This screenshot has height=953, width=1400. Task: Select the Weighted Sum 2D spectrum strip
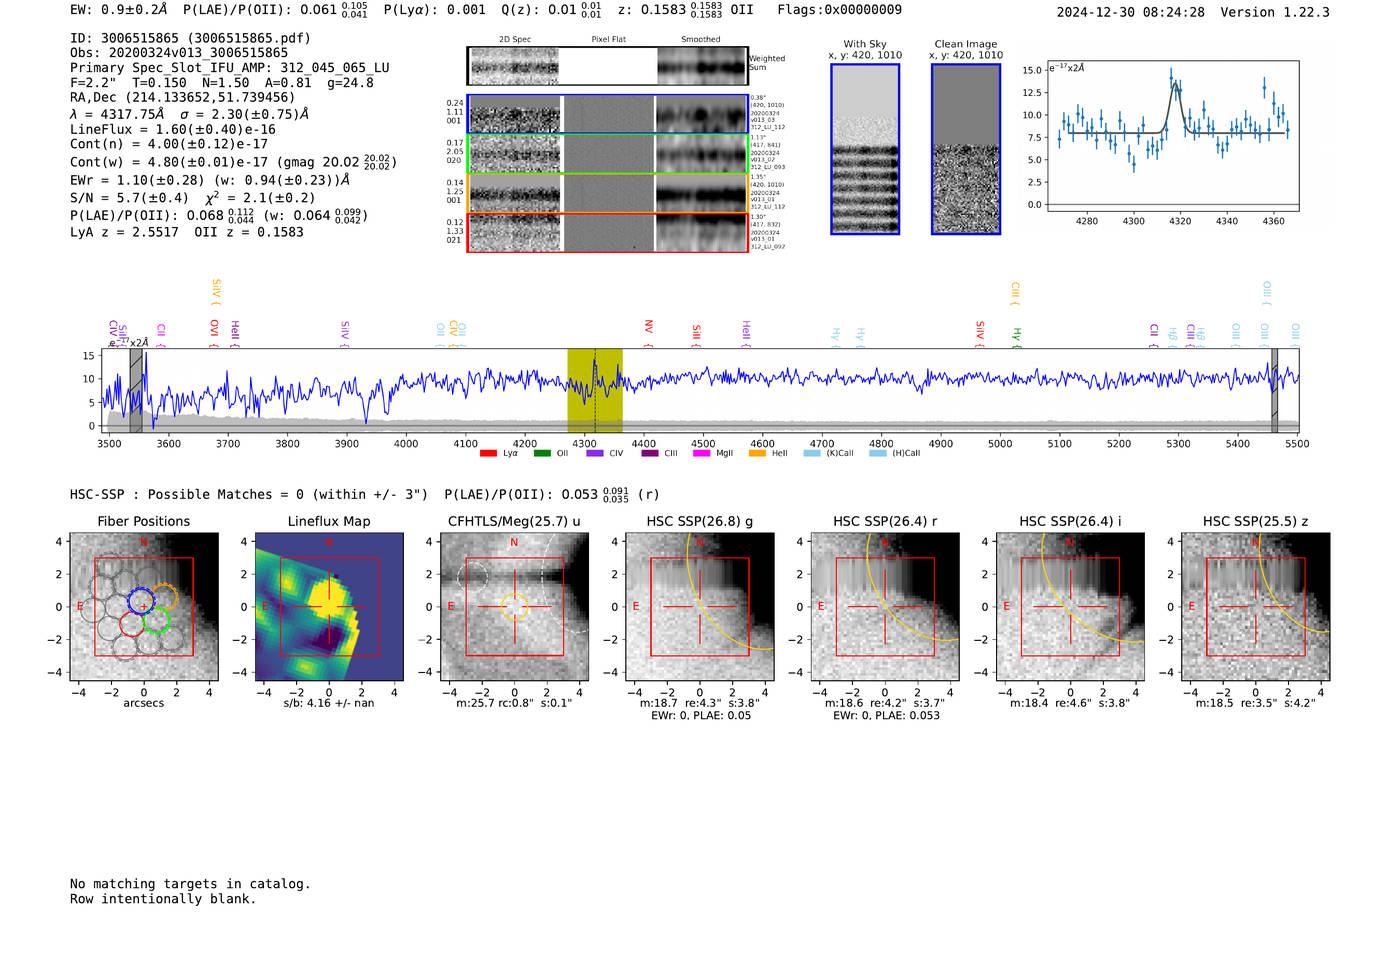tap(607, 66)
